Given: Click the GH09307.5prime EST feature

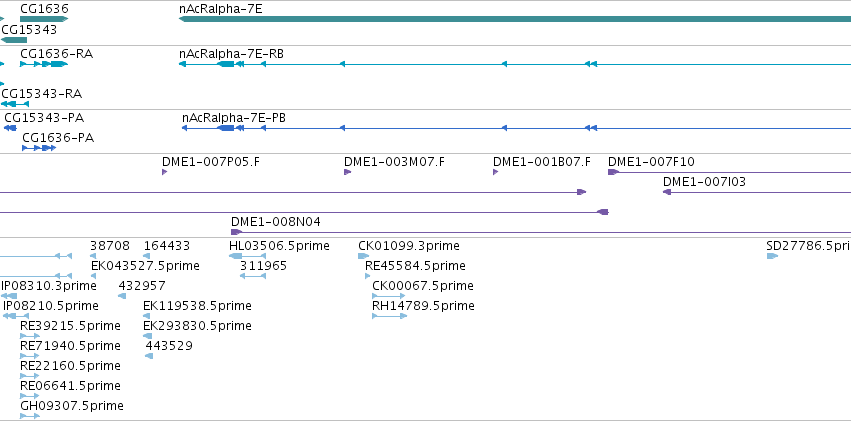Looking at the screenshot, I should [x=30, y=416].
